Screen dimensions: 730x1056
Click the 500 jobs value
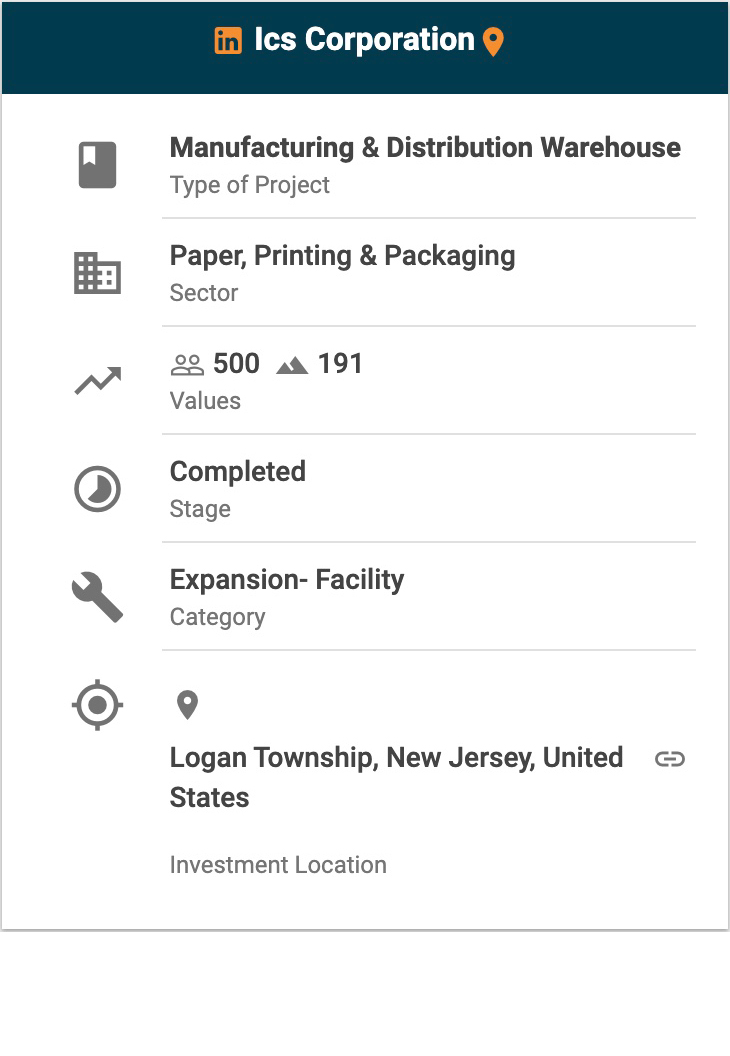coord(236,364)
